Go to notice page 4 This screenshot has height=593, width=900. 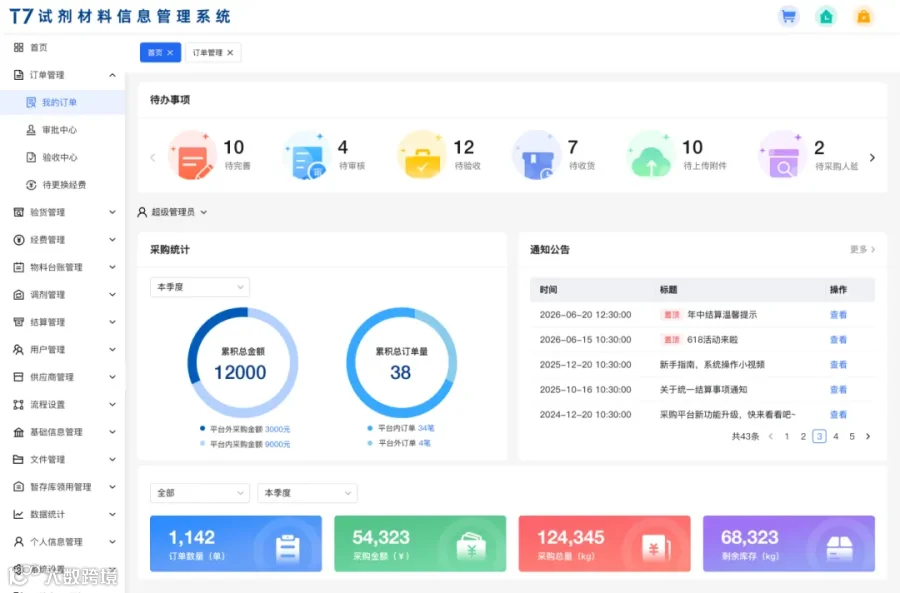point(836,437)
